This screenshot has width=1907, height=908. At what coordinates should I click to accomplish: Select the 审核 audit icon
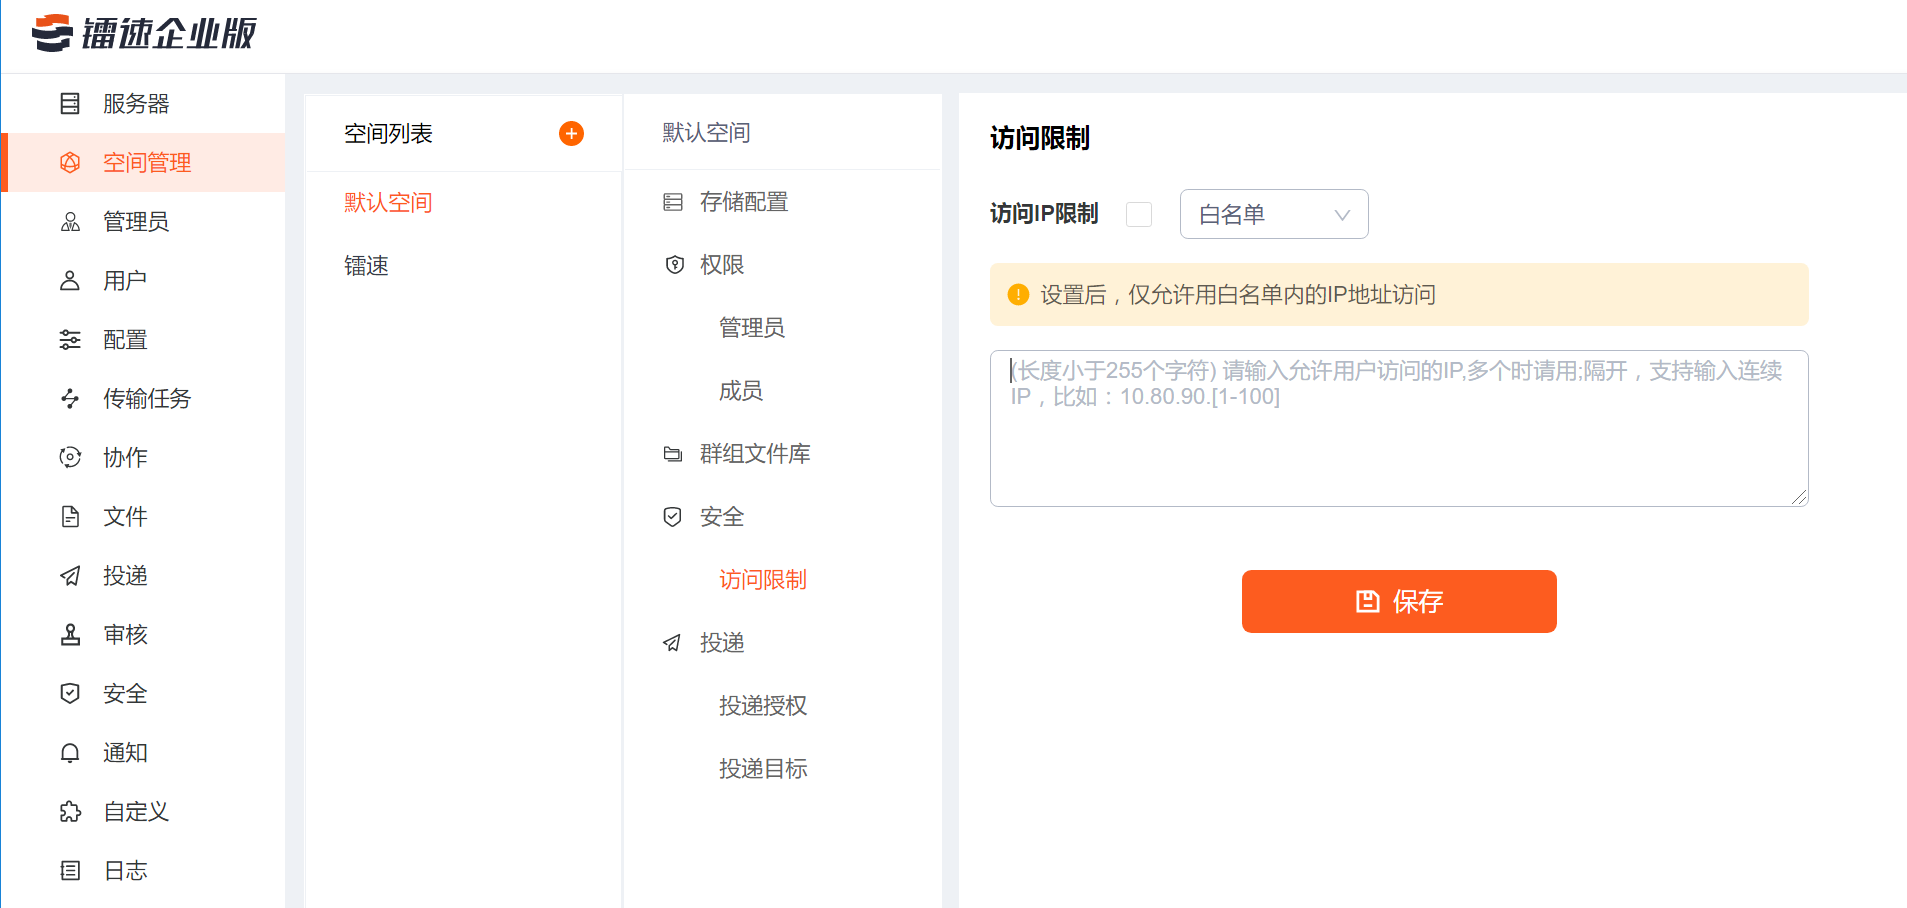point(70,634)
